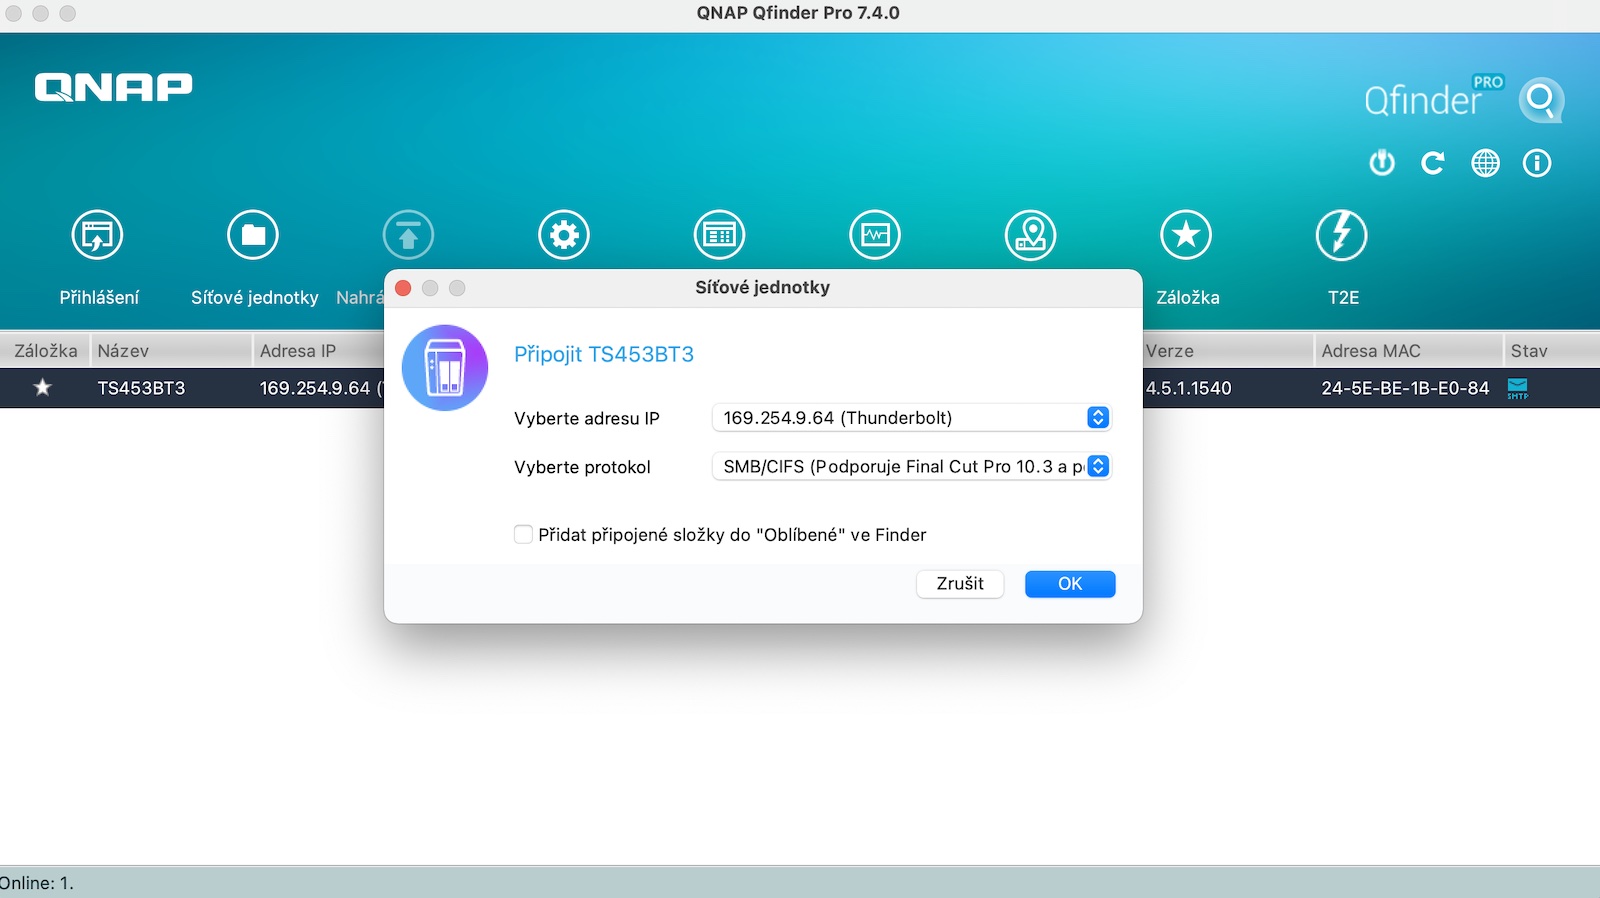Viewport: 1600px width, 898px height.
Task: Click the details list toolbar icon
Action: click(719, 235)
